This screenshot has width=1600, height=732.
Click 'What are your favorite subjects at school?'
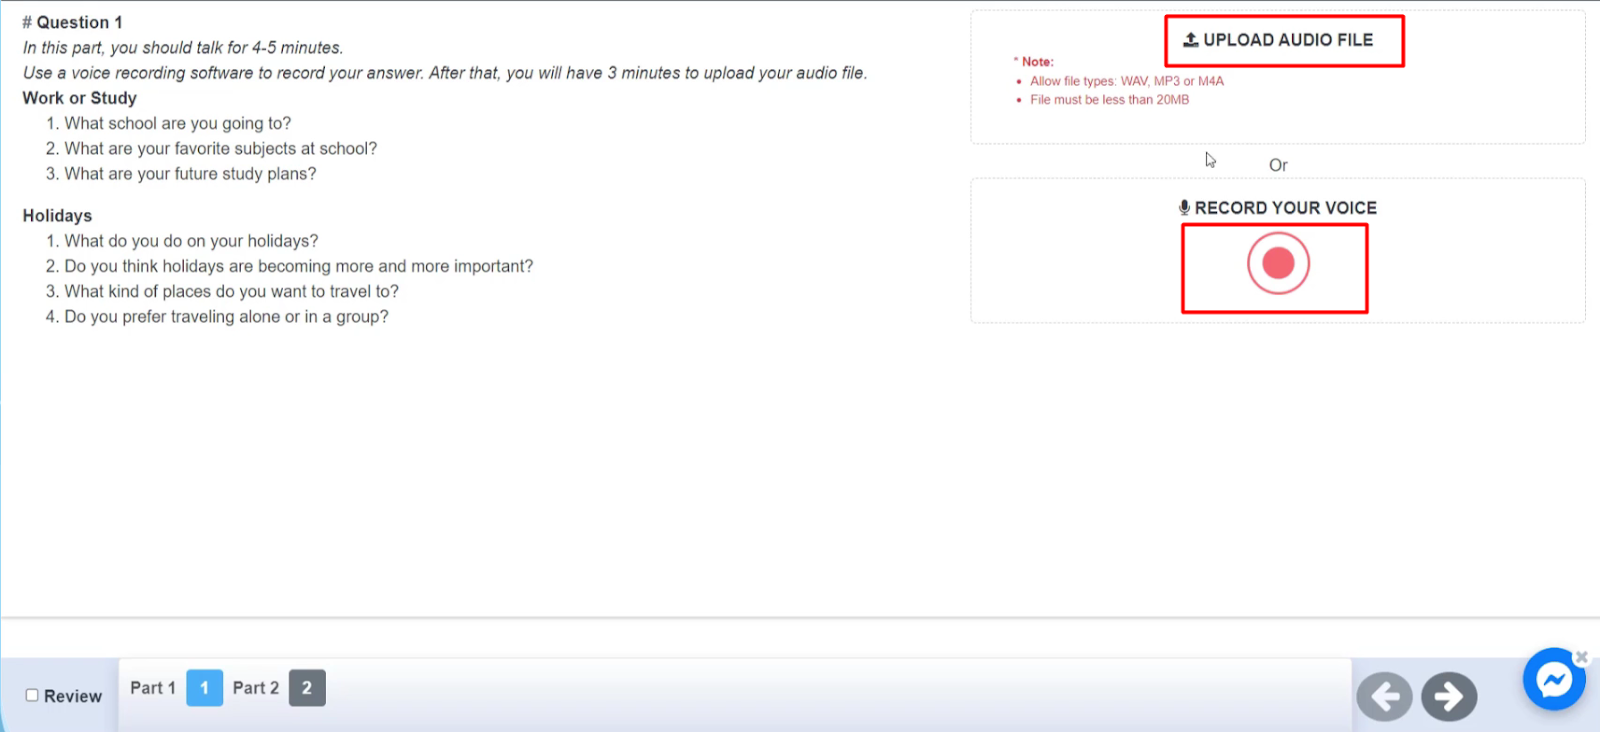pyautogui.click(x=221, y=148)
